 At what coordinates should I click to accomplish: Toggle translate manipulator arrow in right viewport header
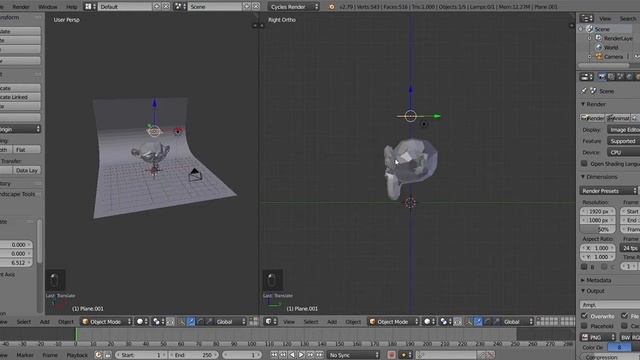(x=478, y=322)
